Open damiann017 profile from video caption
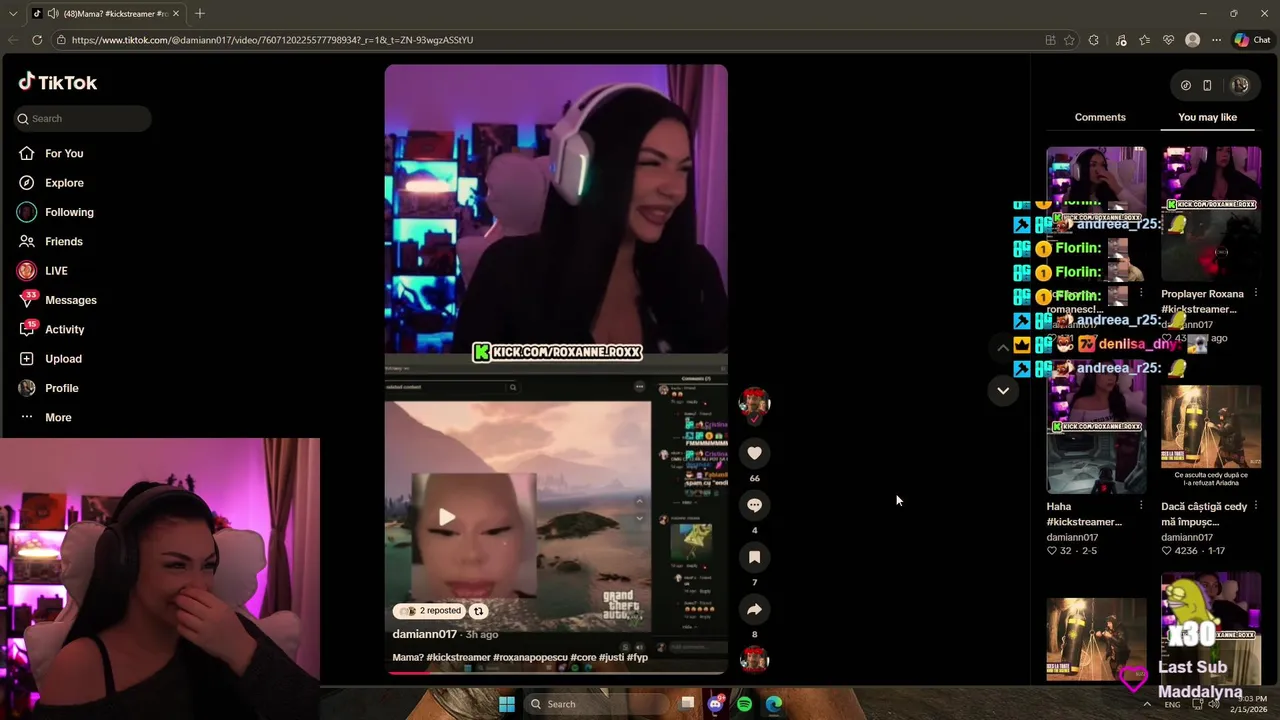The height and width of the screenshot is (720, 1280). [424, 634]
